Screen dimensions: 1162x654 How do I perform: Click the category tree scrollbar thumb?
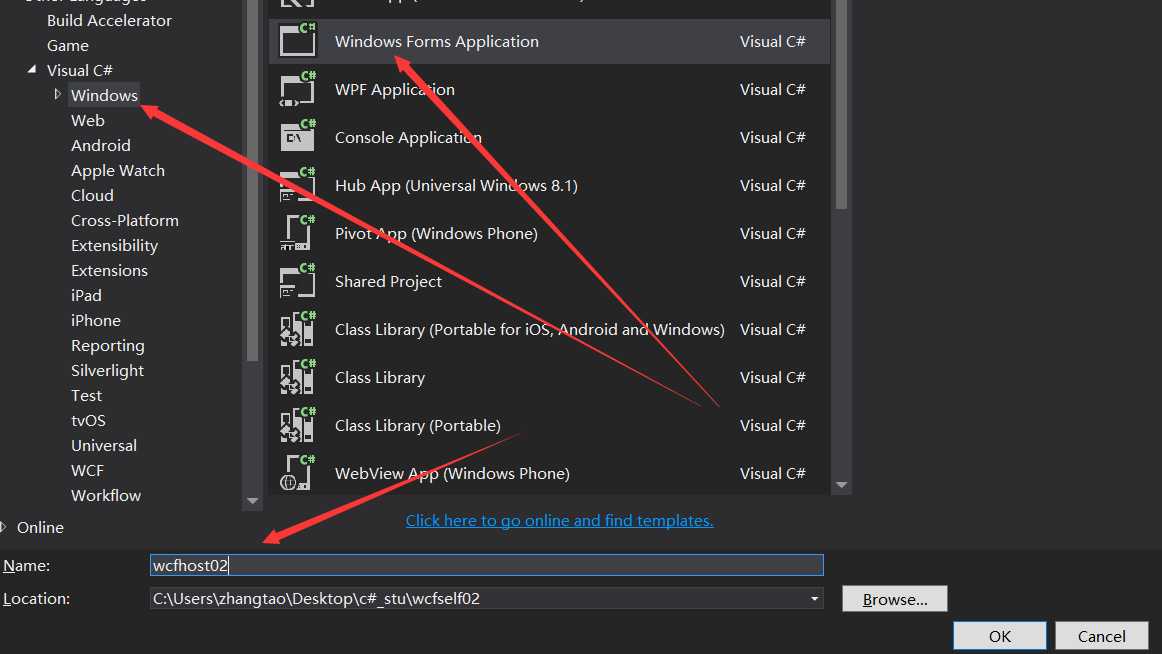252,180
